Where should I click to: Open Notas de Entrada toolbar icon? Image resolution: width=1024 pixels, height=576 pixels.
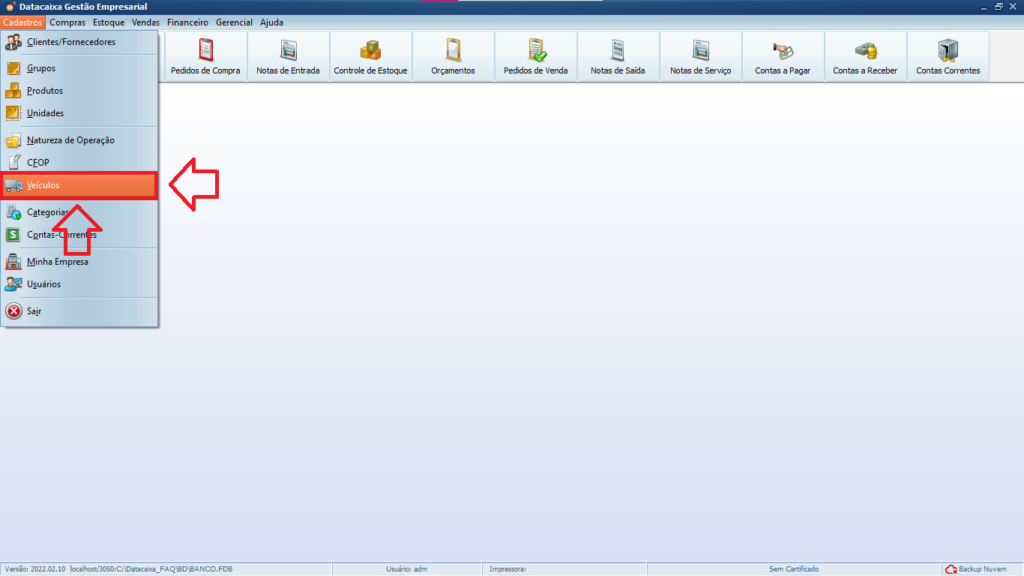288,57
